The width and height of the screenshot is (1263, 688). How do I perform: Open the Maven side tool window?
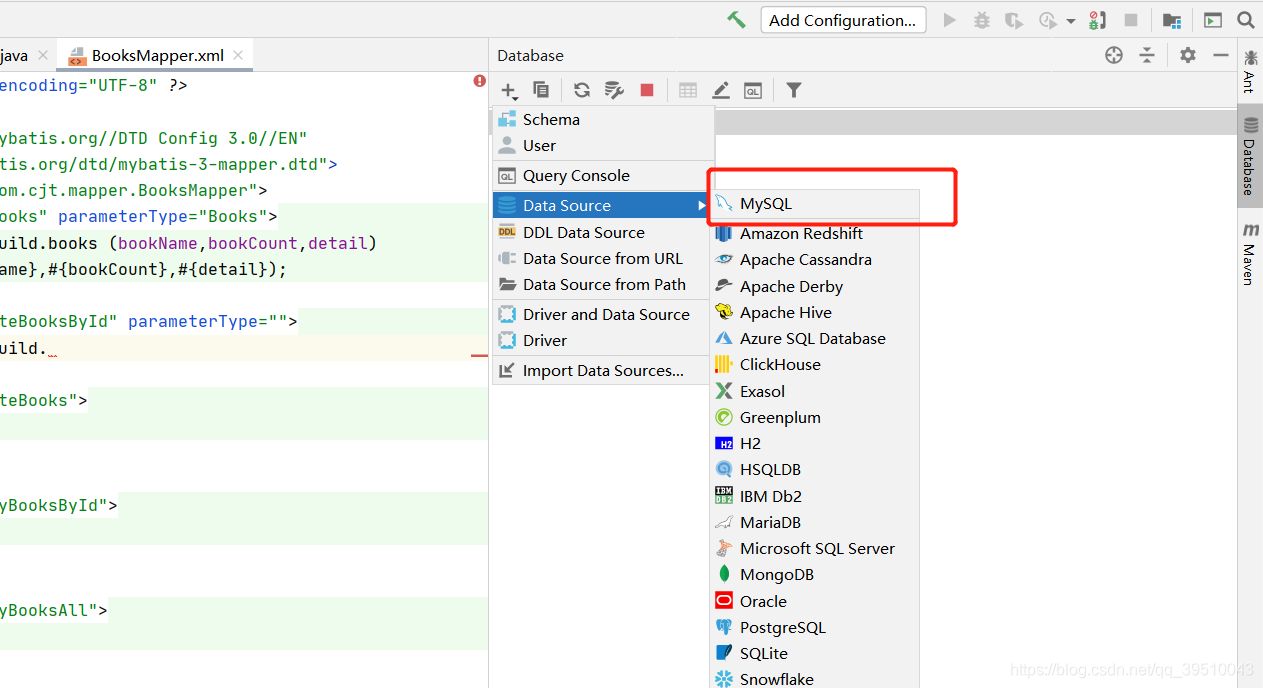[x=1250, y=254]
